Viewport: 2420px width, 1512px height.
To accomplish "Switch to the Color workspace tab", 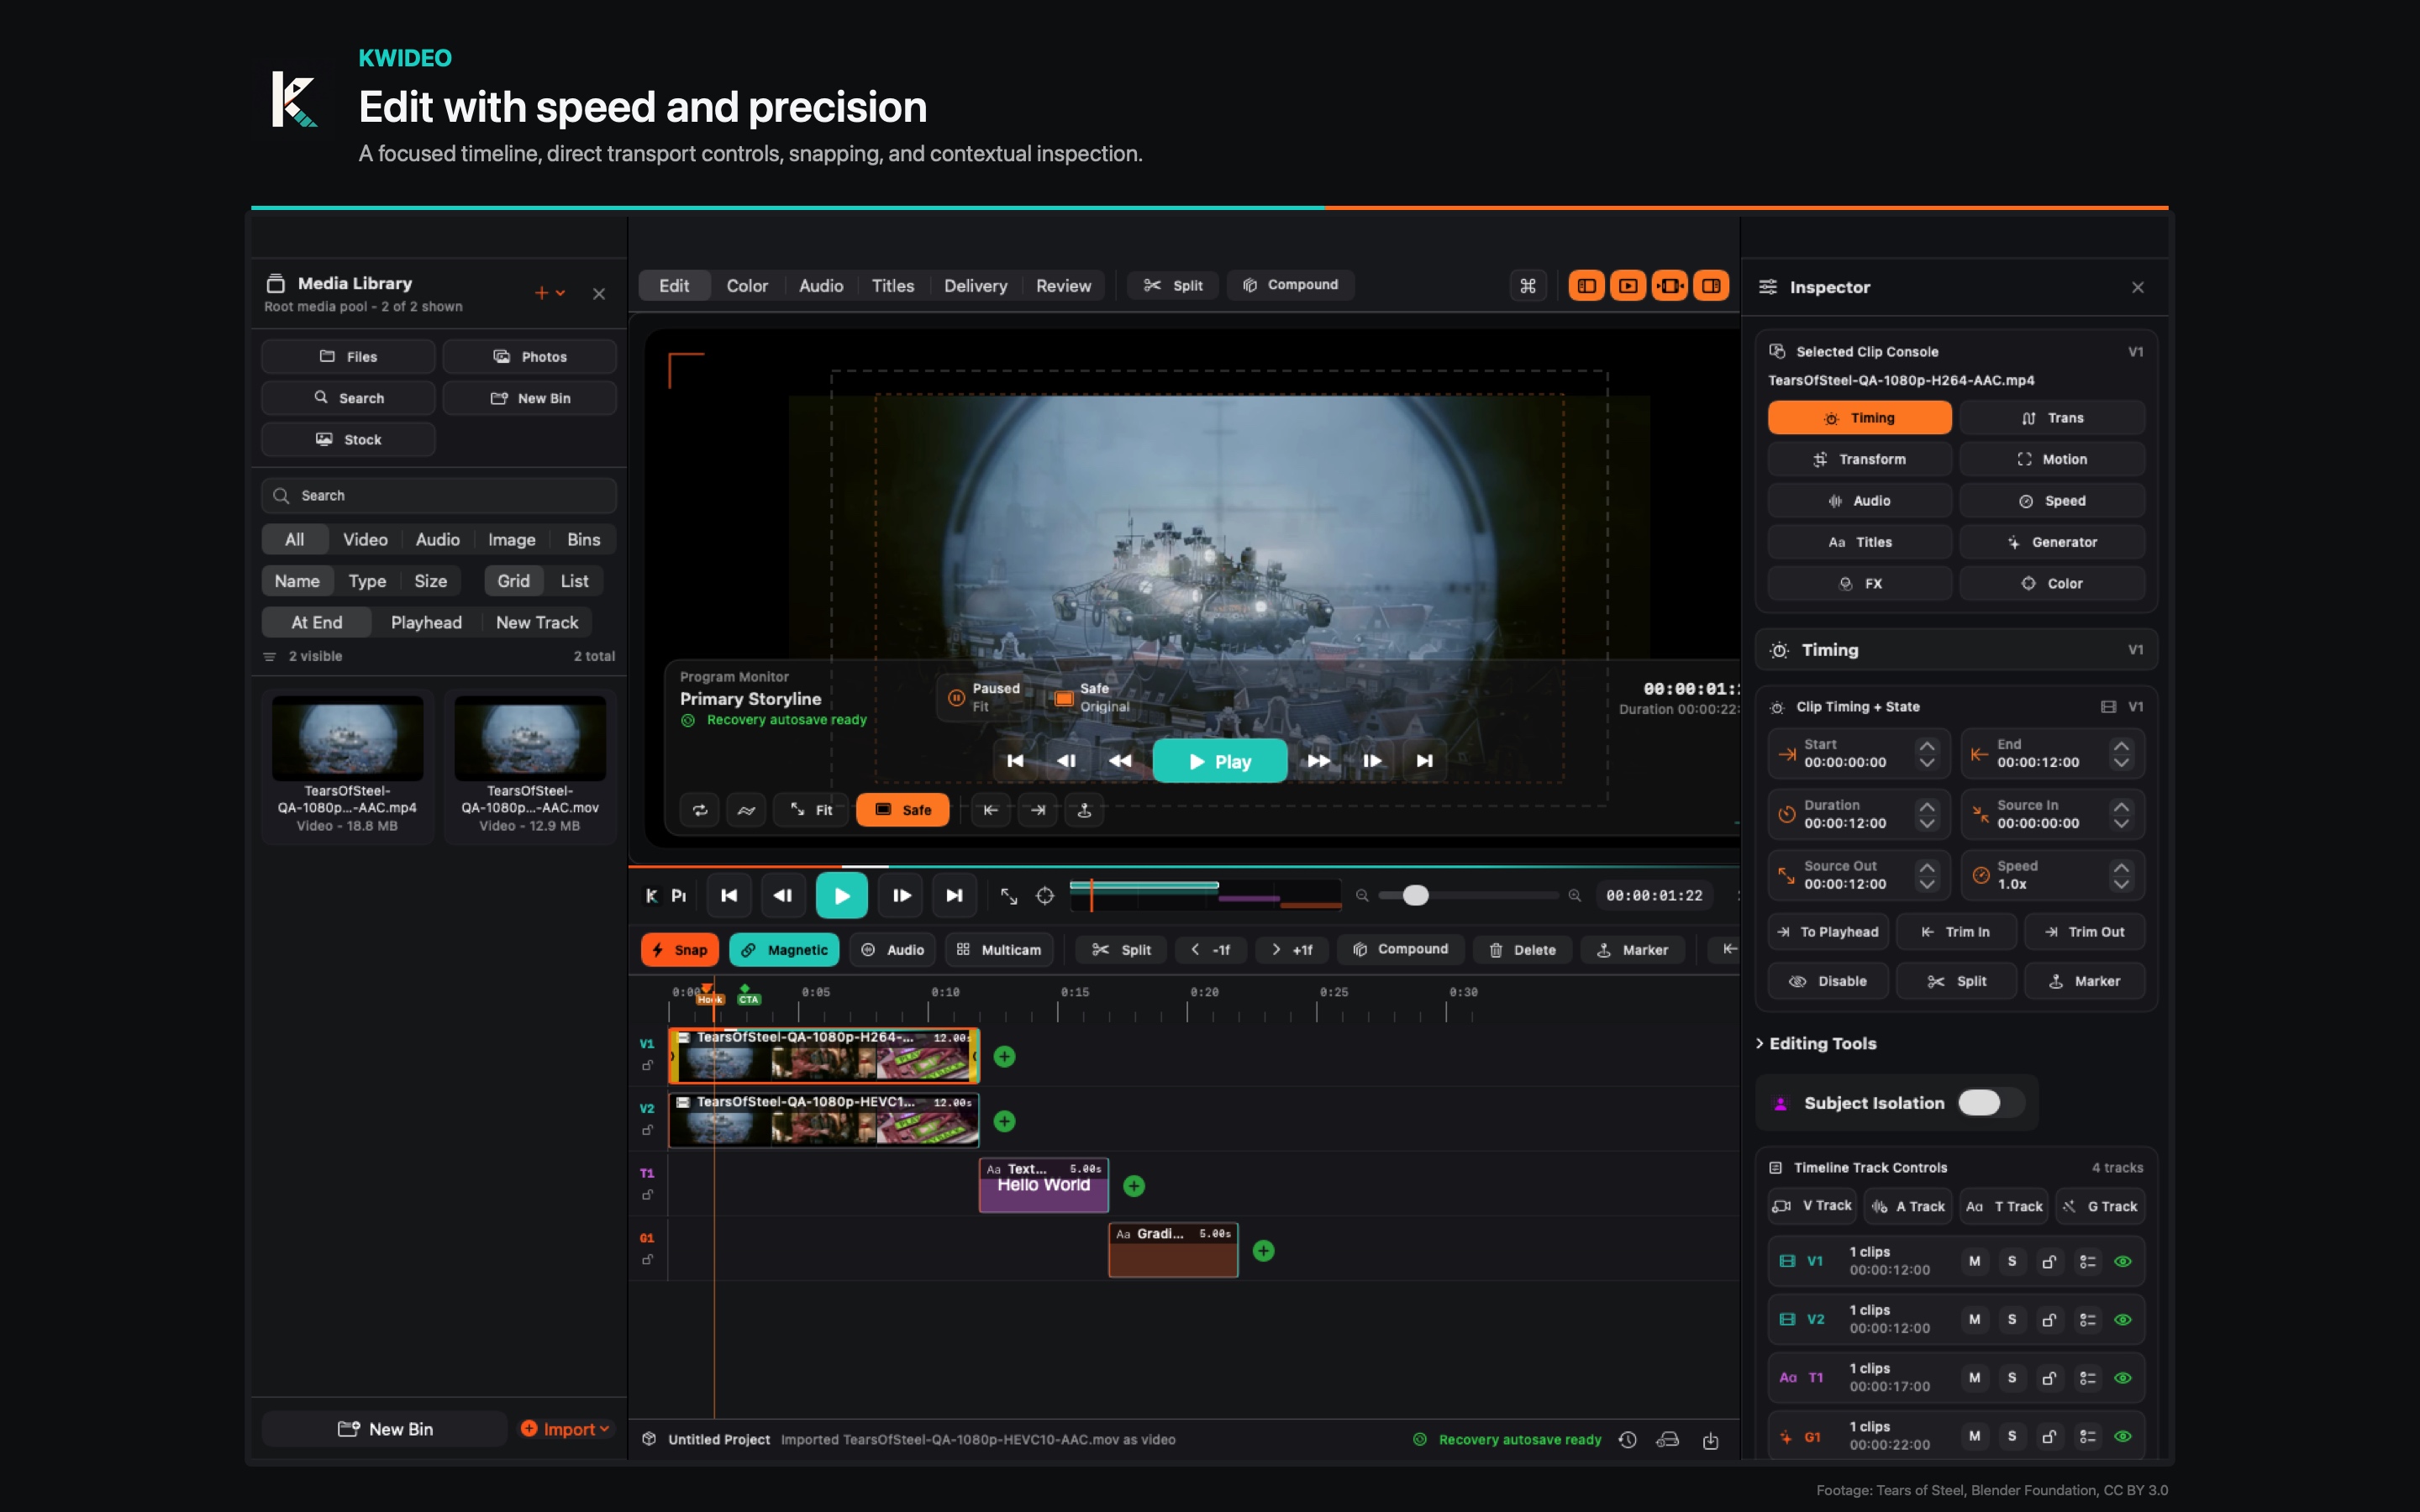I will click(x=747, y=286).
